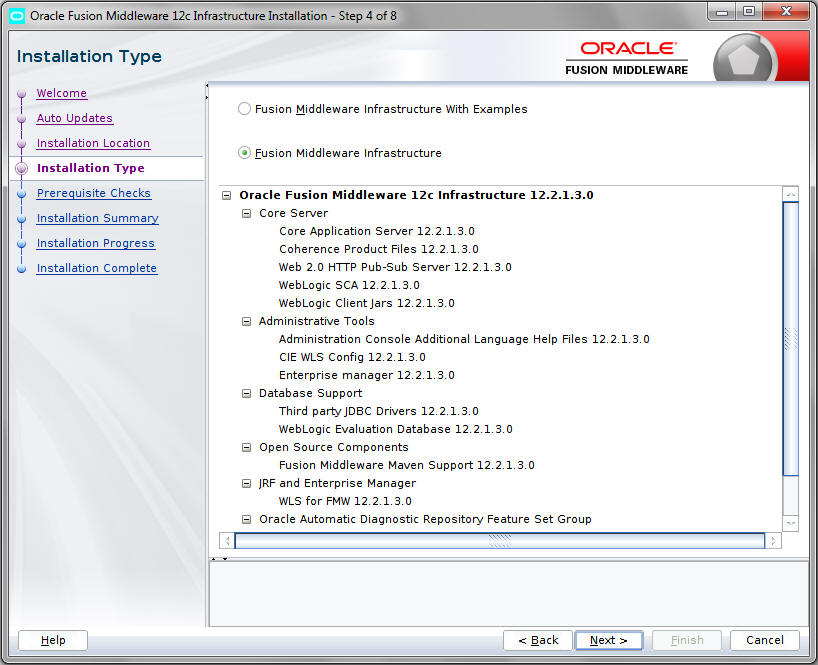Select Coherence Product Files 12.2.1.3.0 row
The image size is (818, 665).
pos(379,249)
